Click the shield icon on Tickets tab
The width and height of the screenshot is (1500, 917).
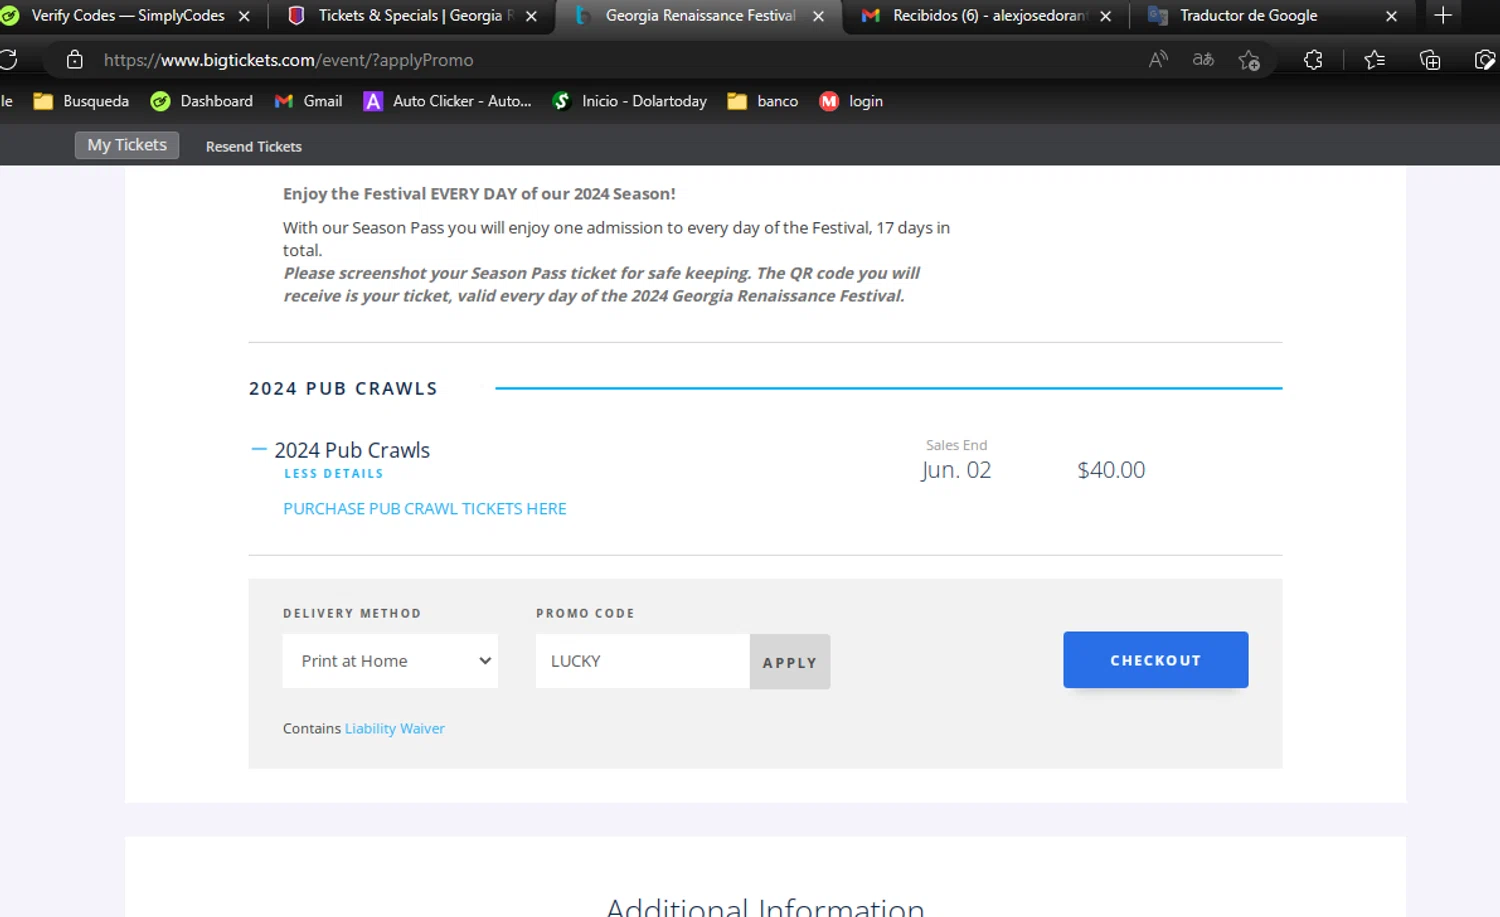click(296, 16)
